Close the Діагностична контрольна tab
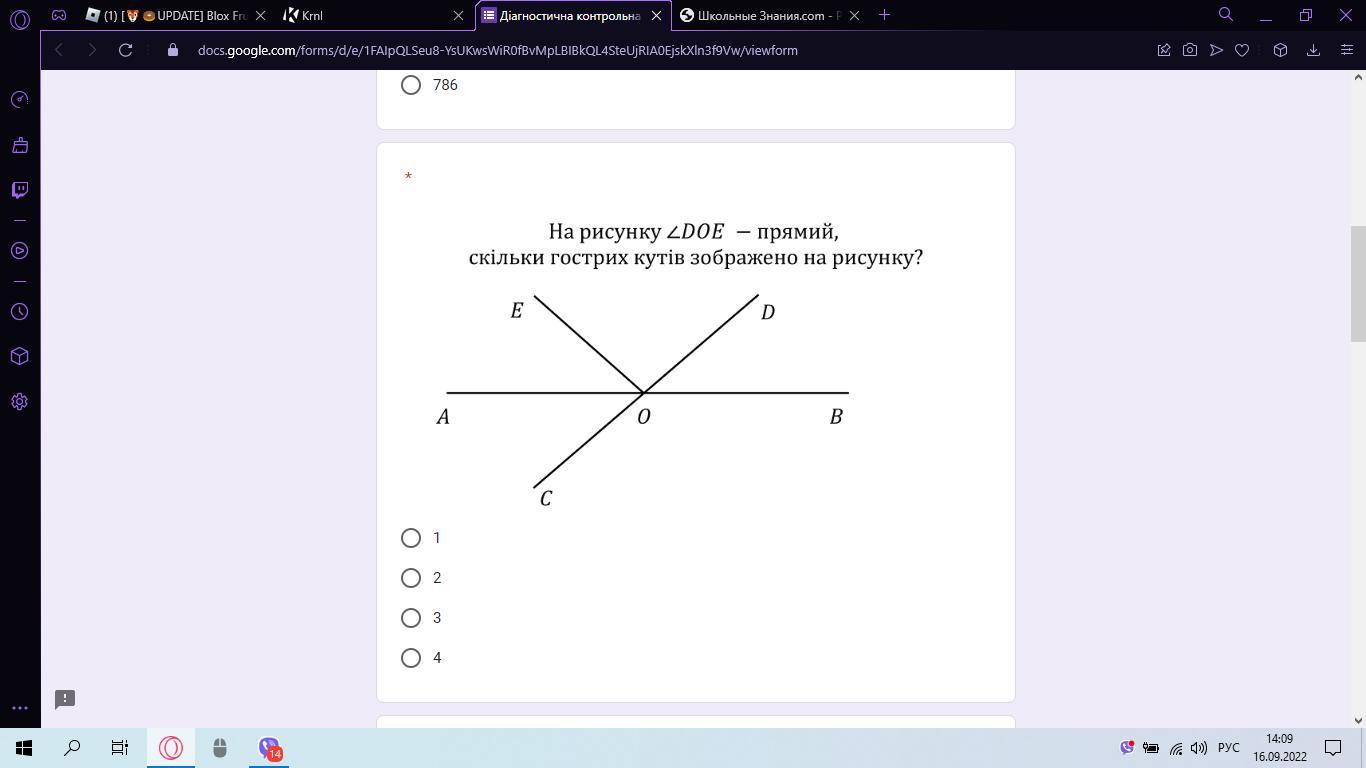1366x768 pixels. (657, 15)
